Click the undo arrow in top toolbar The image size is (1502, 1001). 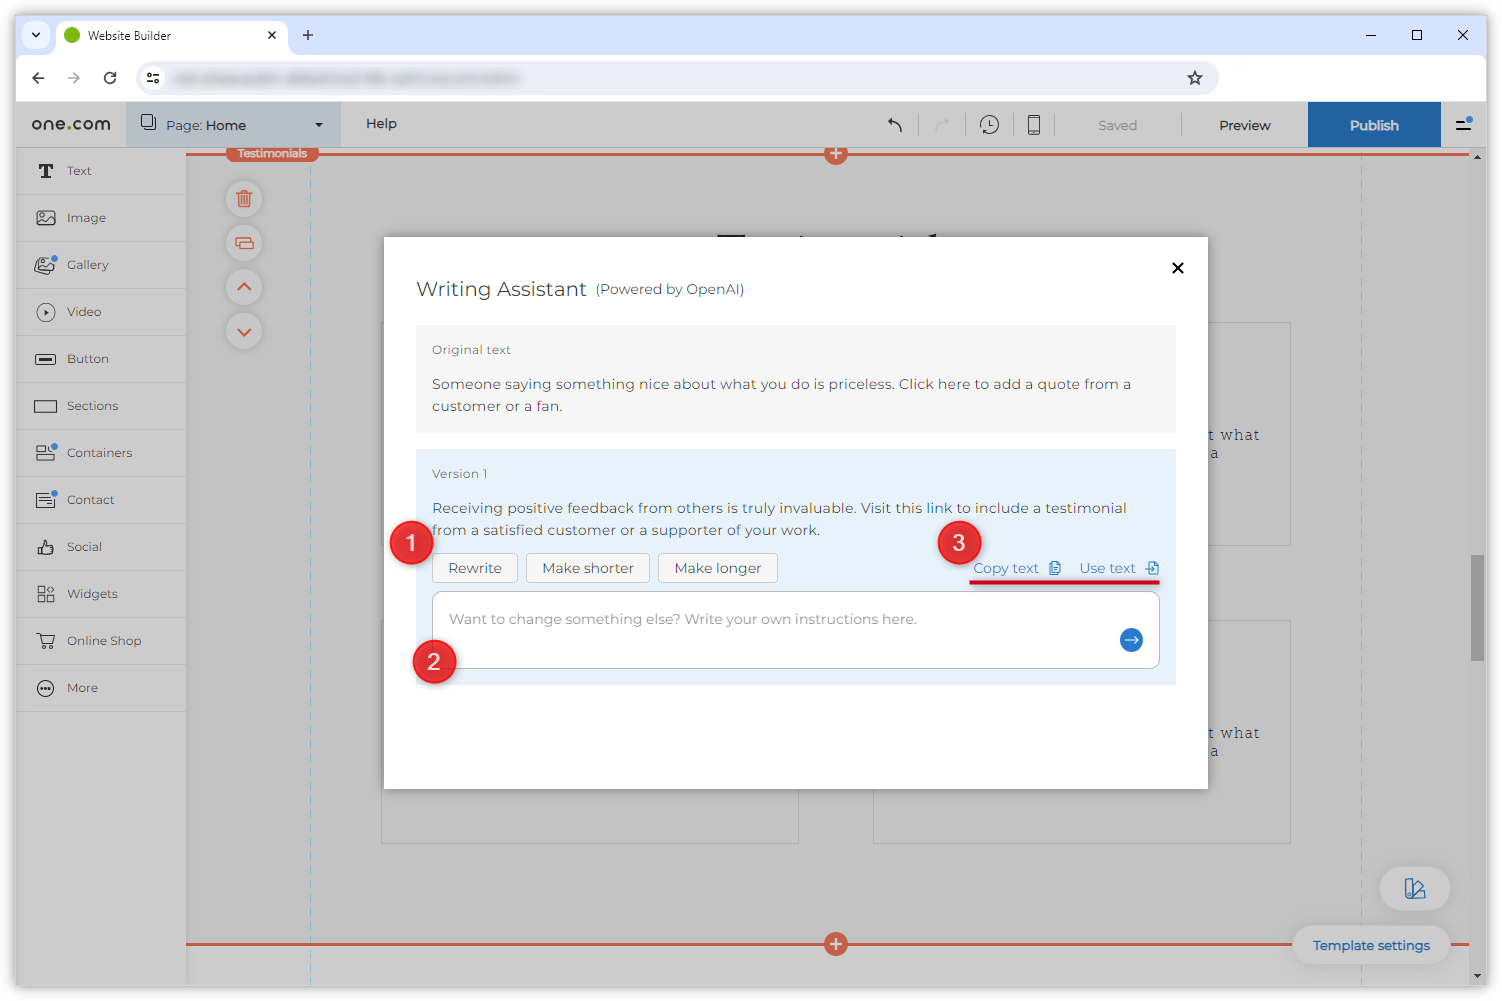[x=895, y=125]
